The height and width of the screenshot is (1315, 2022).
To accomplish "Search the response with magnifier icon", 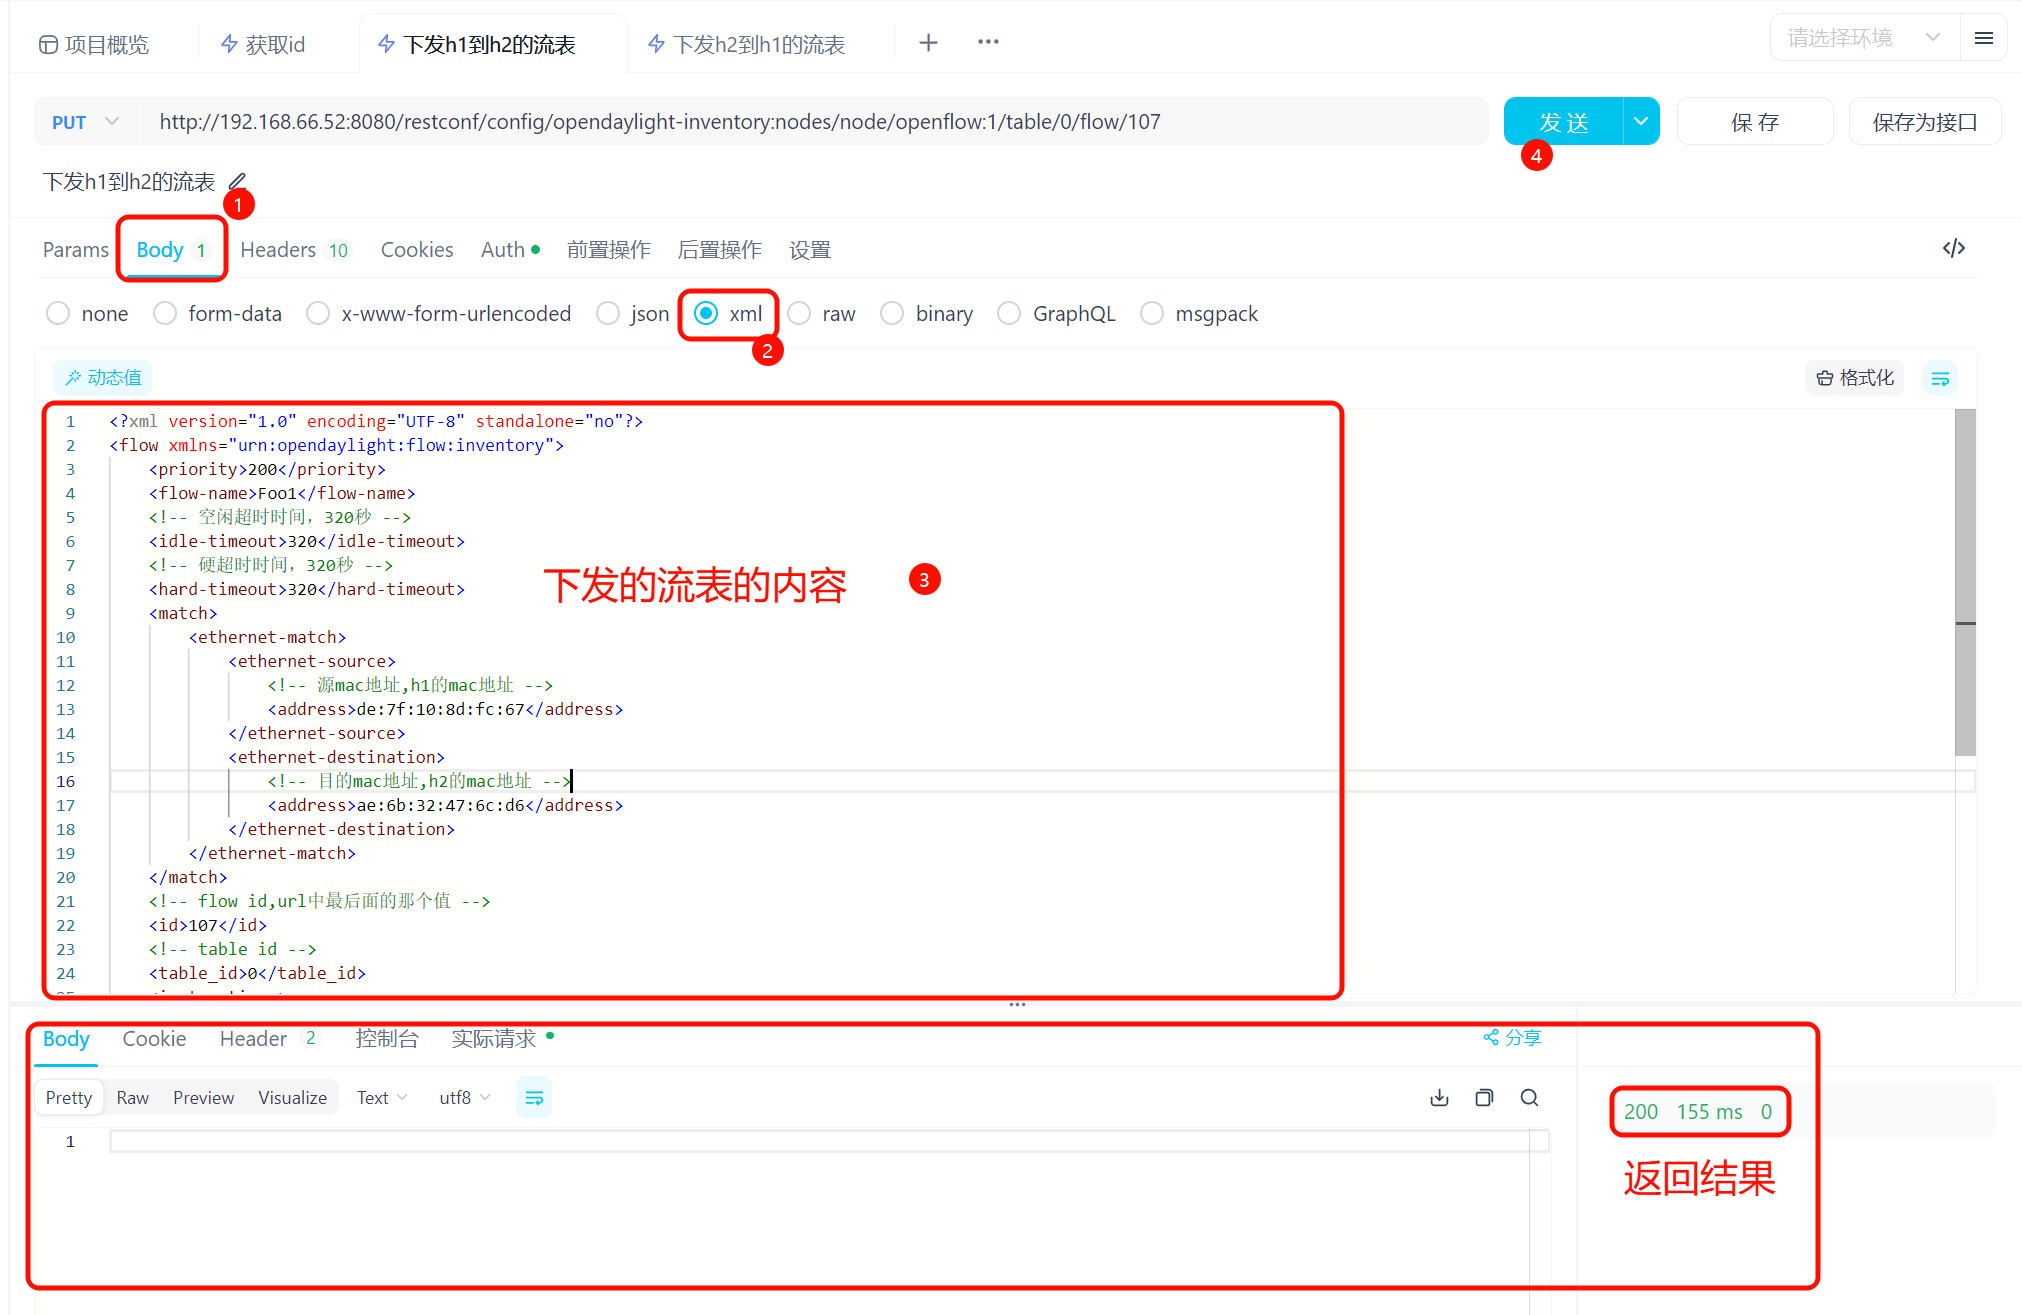I will pyautogui.click(x=1529, y=1098).
